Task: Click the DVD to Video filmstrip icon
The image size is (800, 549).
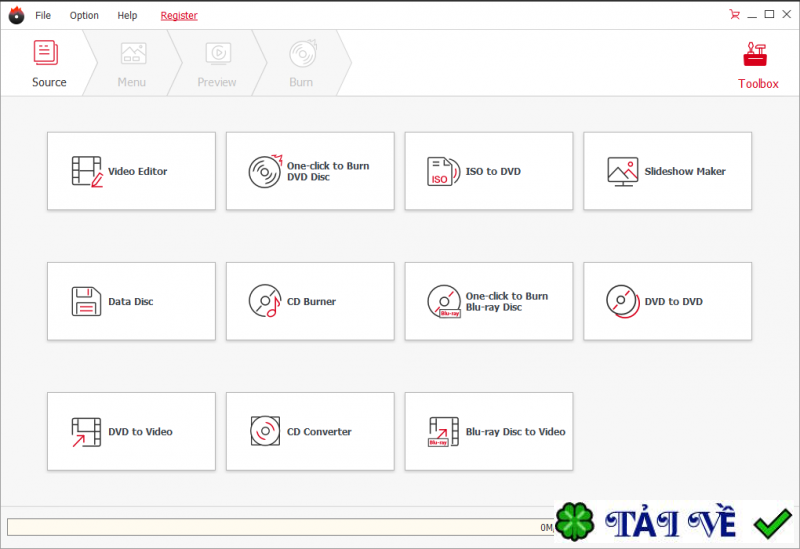Action: [86, 432]
